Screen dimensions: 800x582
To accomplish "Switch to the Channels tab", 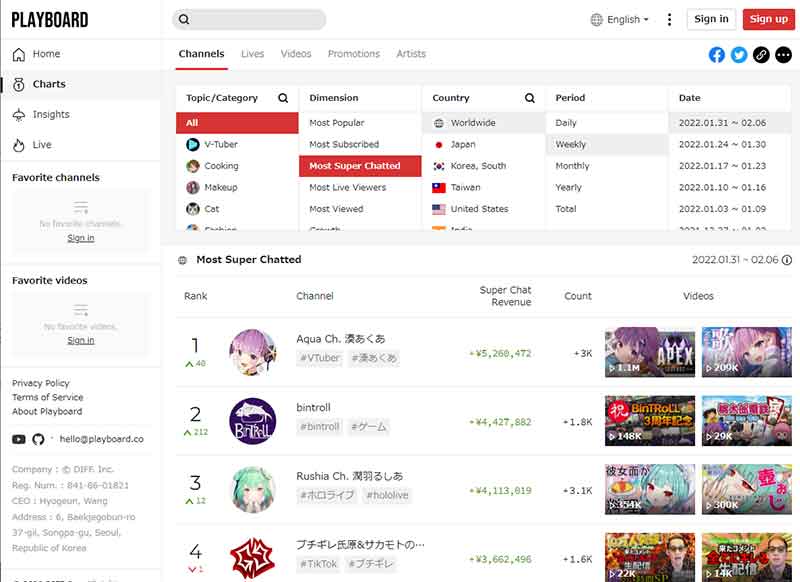I will coord(202,54).
